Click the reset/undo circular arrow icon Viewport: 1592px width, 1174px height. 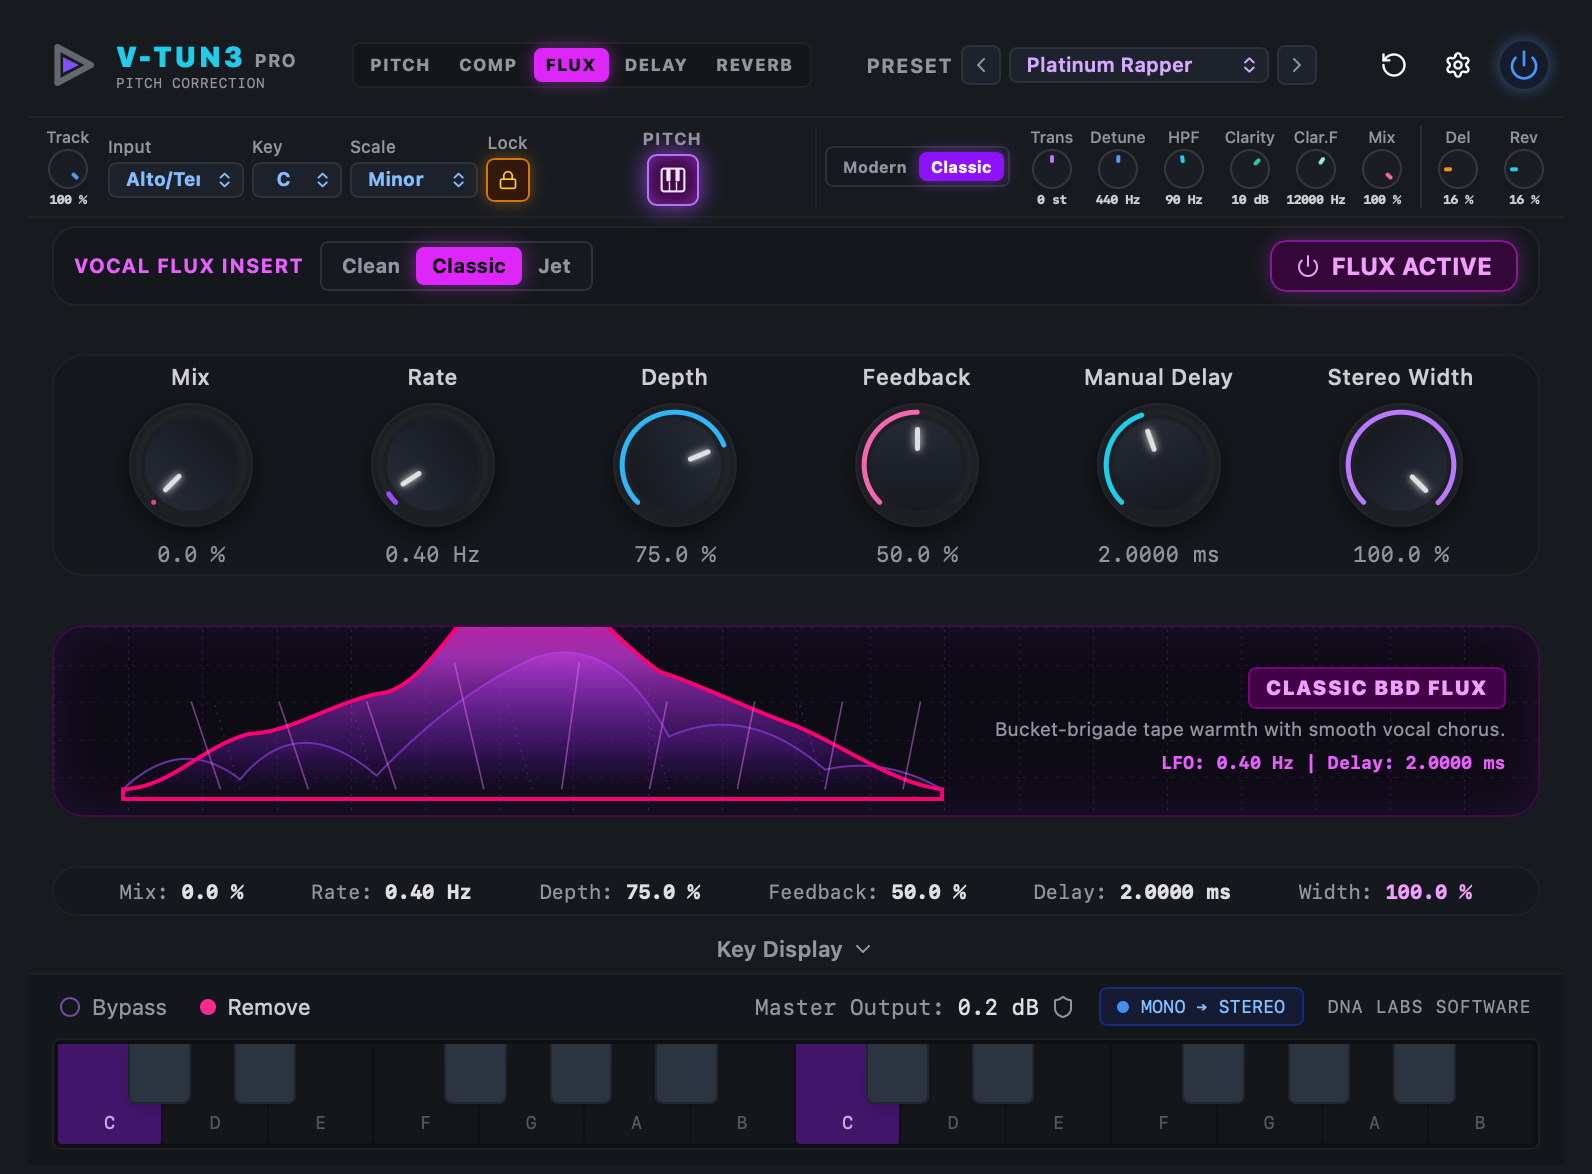tap(1393, 65)
